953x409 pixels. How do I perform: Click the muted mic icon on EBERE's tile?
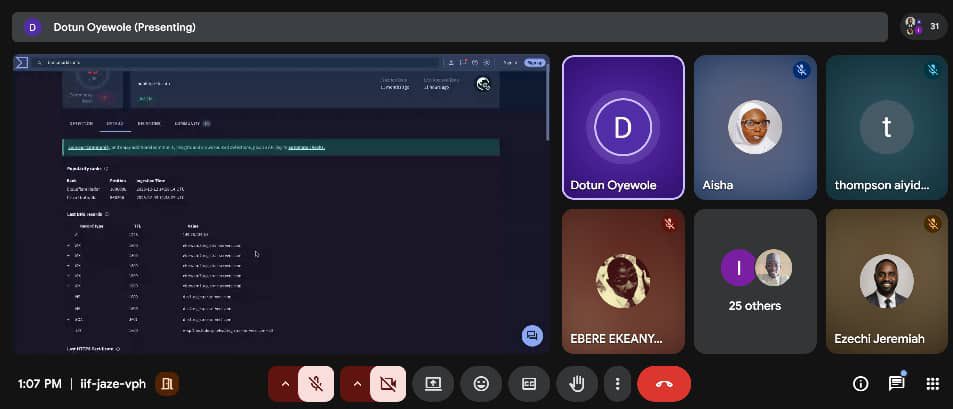pos(670,224)
